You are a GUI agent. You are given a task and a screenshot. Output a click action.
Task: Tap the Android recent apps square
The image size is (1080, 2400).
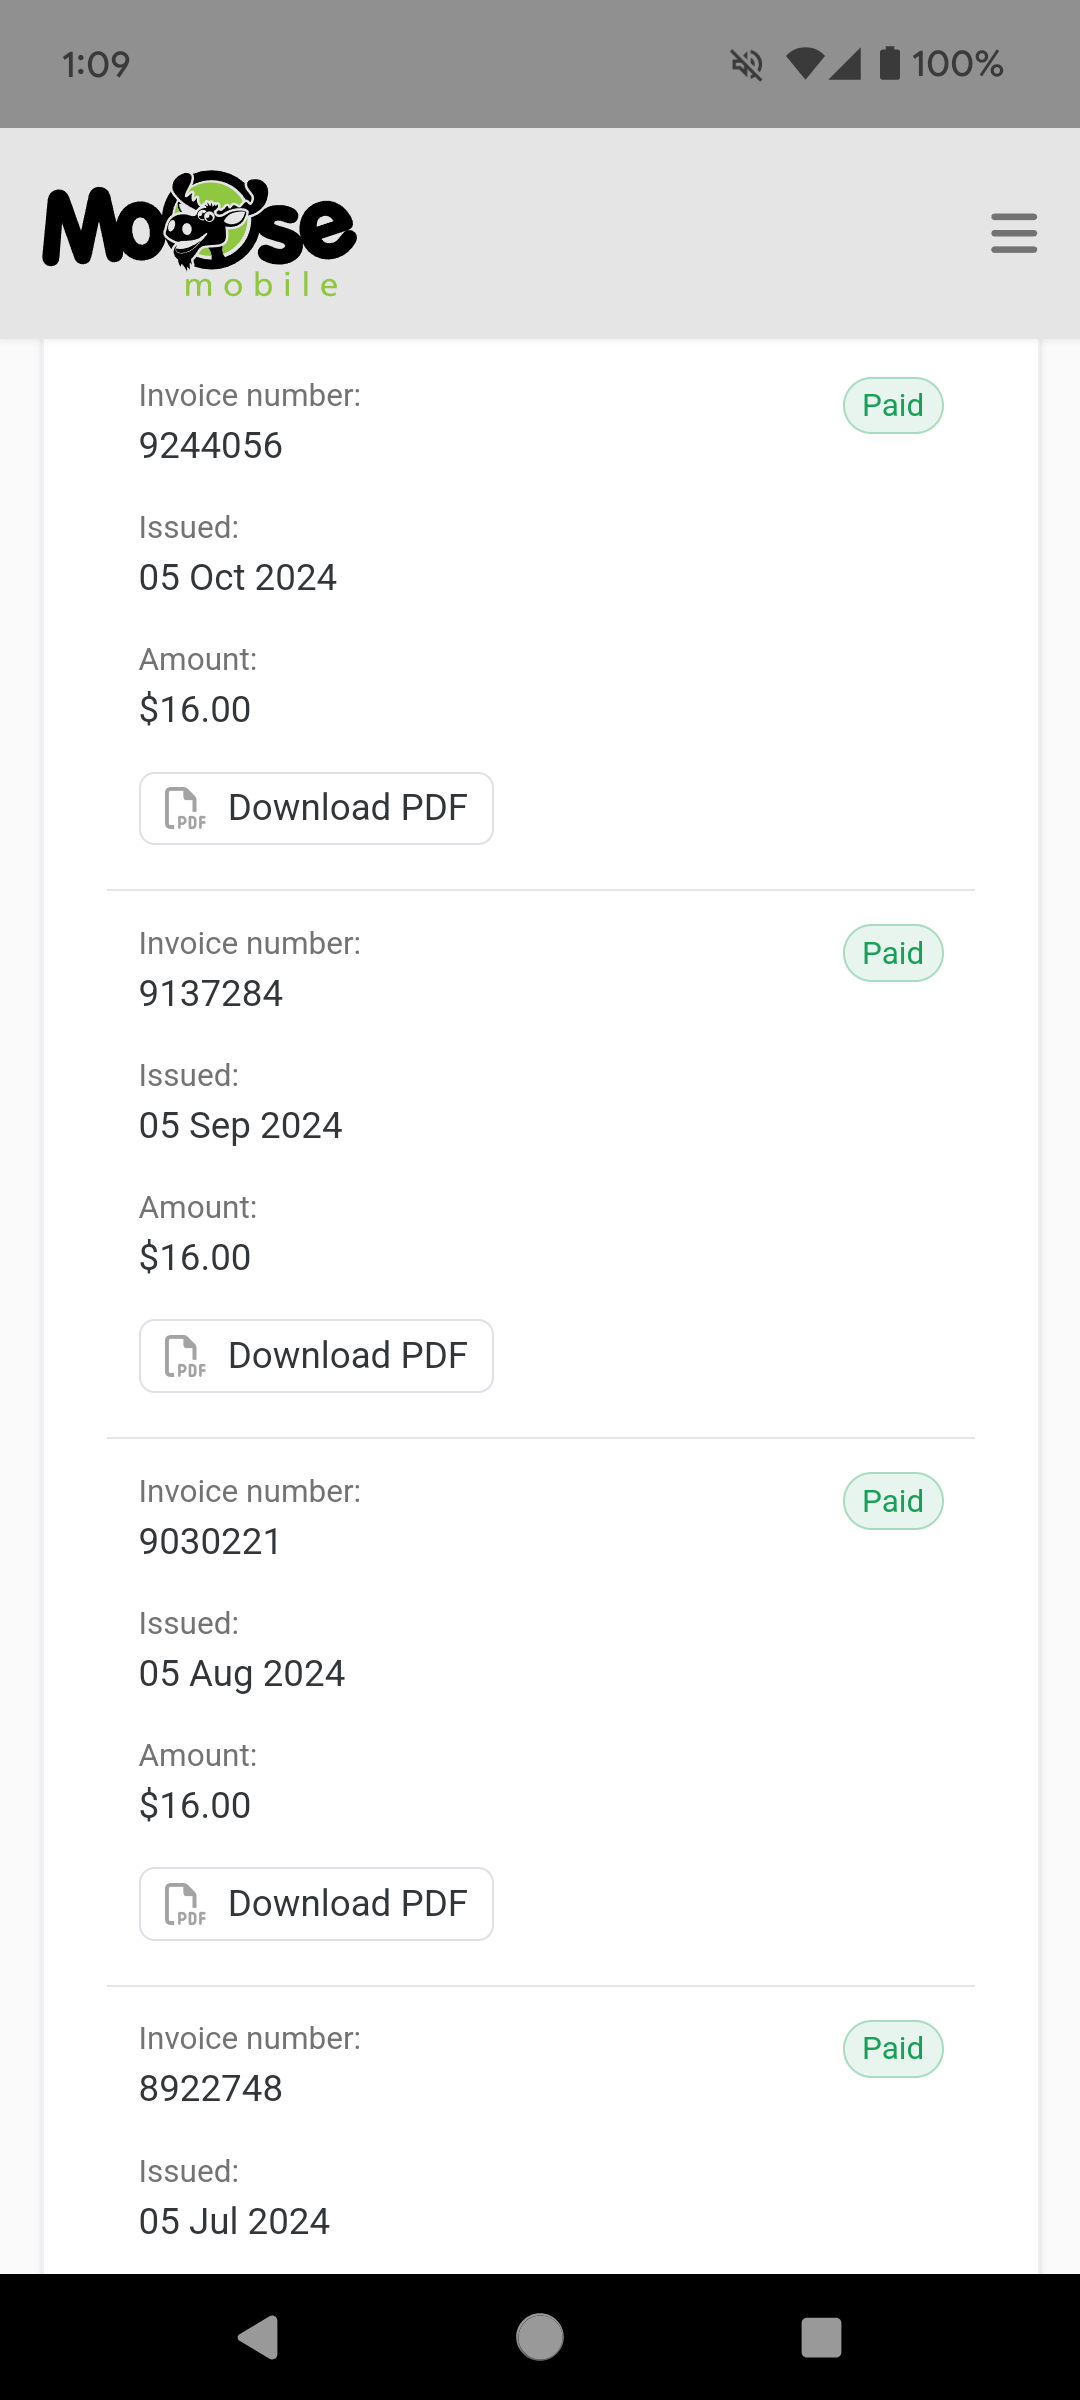pyautogui.click(x=821, y=2337)
